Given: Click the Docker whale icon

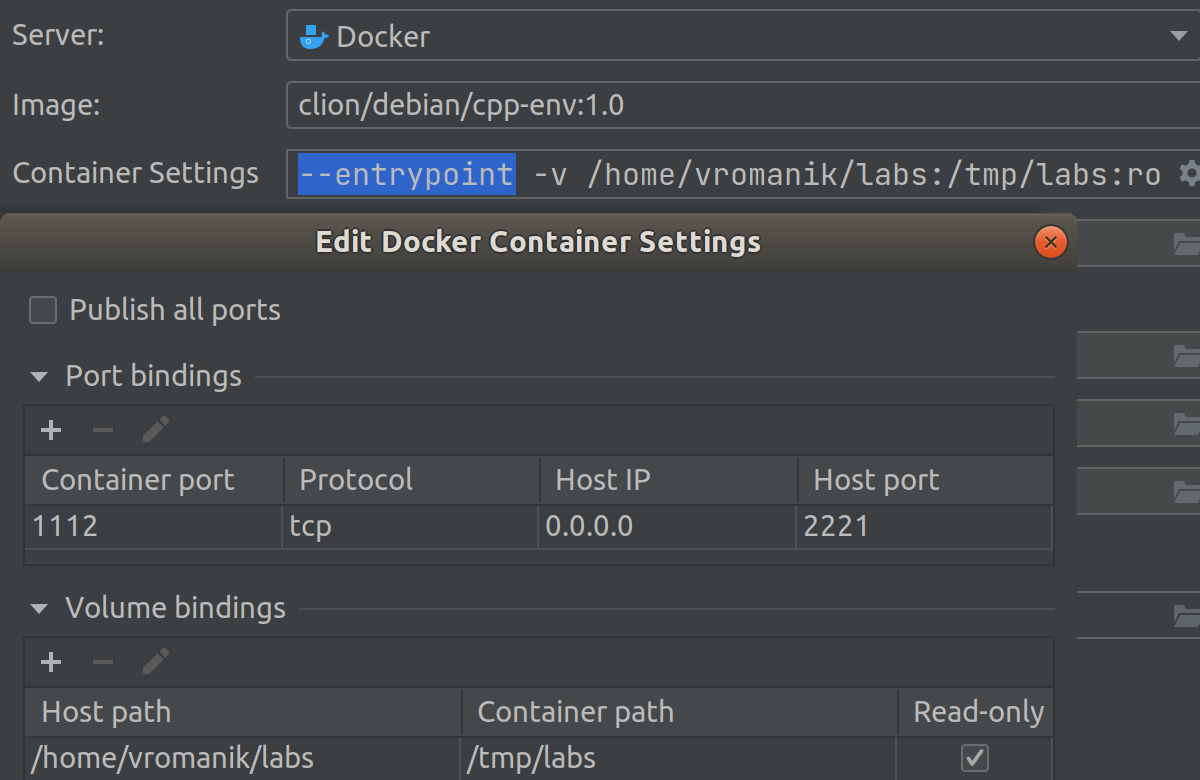Looking at the screenshot, I should [x=314, y=37].
